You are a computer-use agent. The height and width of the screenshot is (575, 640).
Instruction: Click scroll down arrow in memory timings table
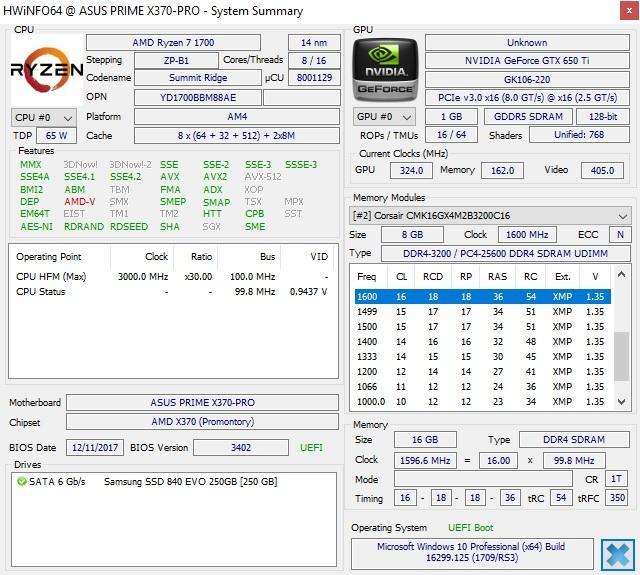point(621,402)
